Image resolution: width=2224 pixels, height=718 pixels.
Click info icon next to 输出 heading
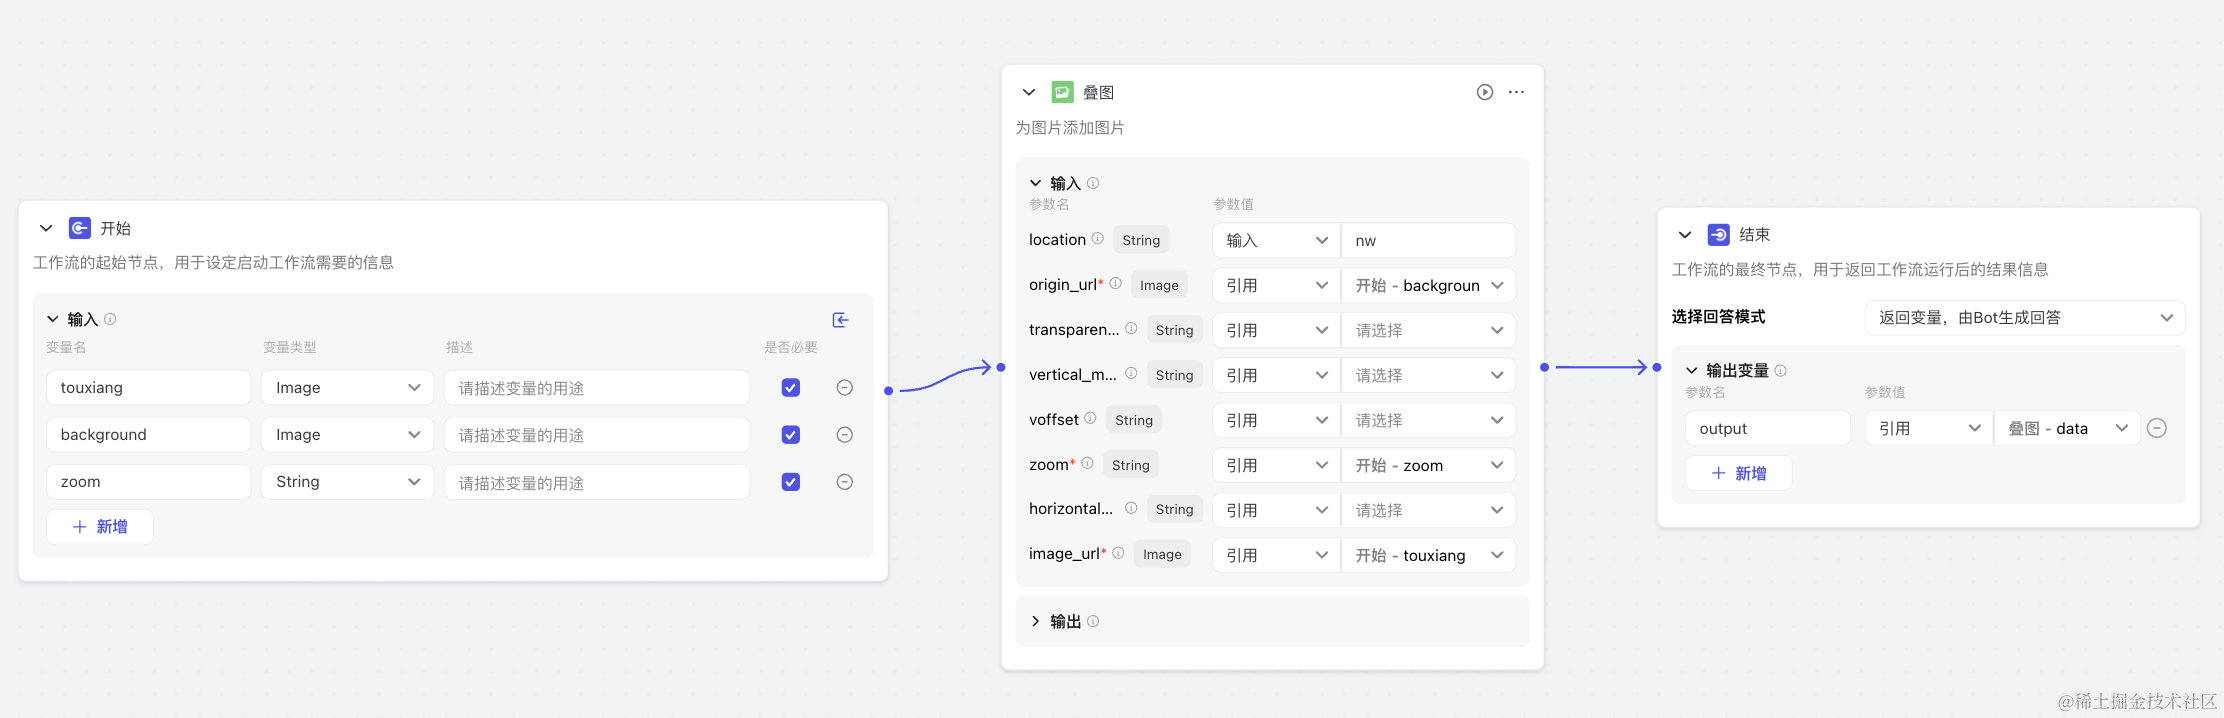click(x=1093, y=621)
